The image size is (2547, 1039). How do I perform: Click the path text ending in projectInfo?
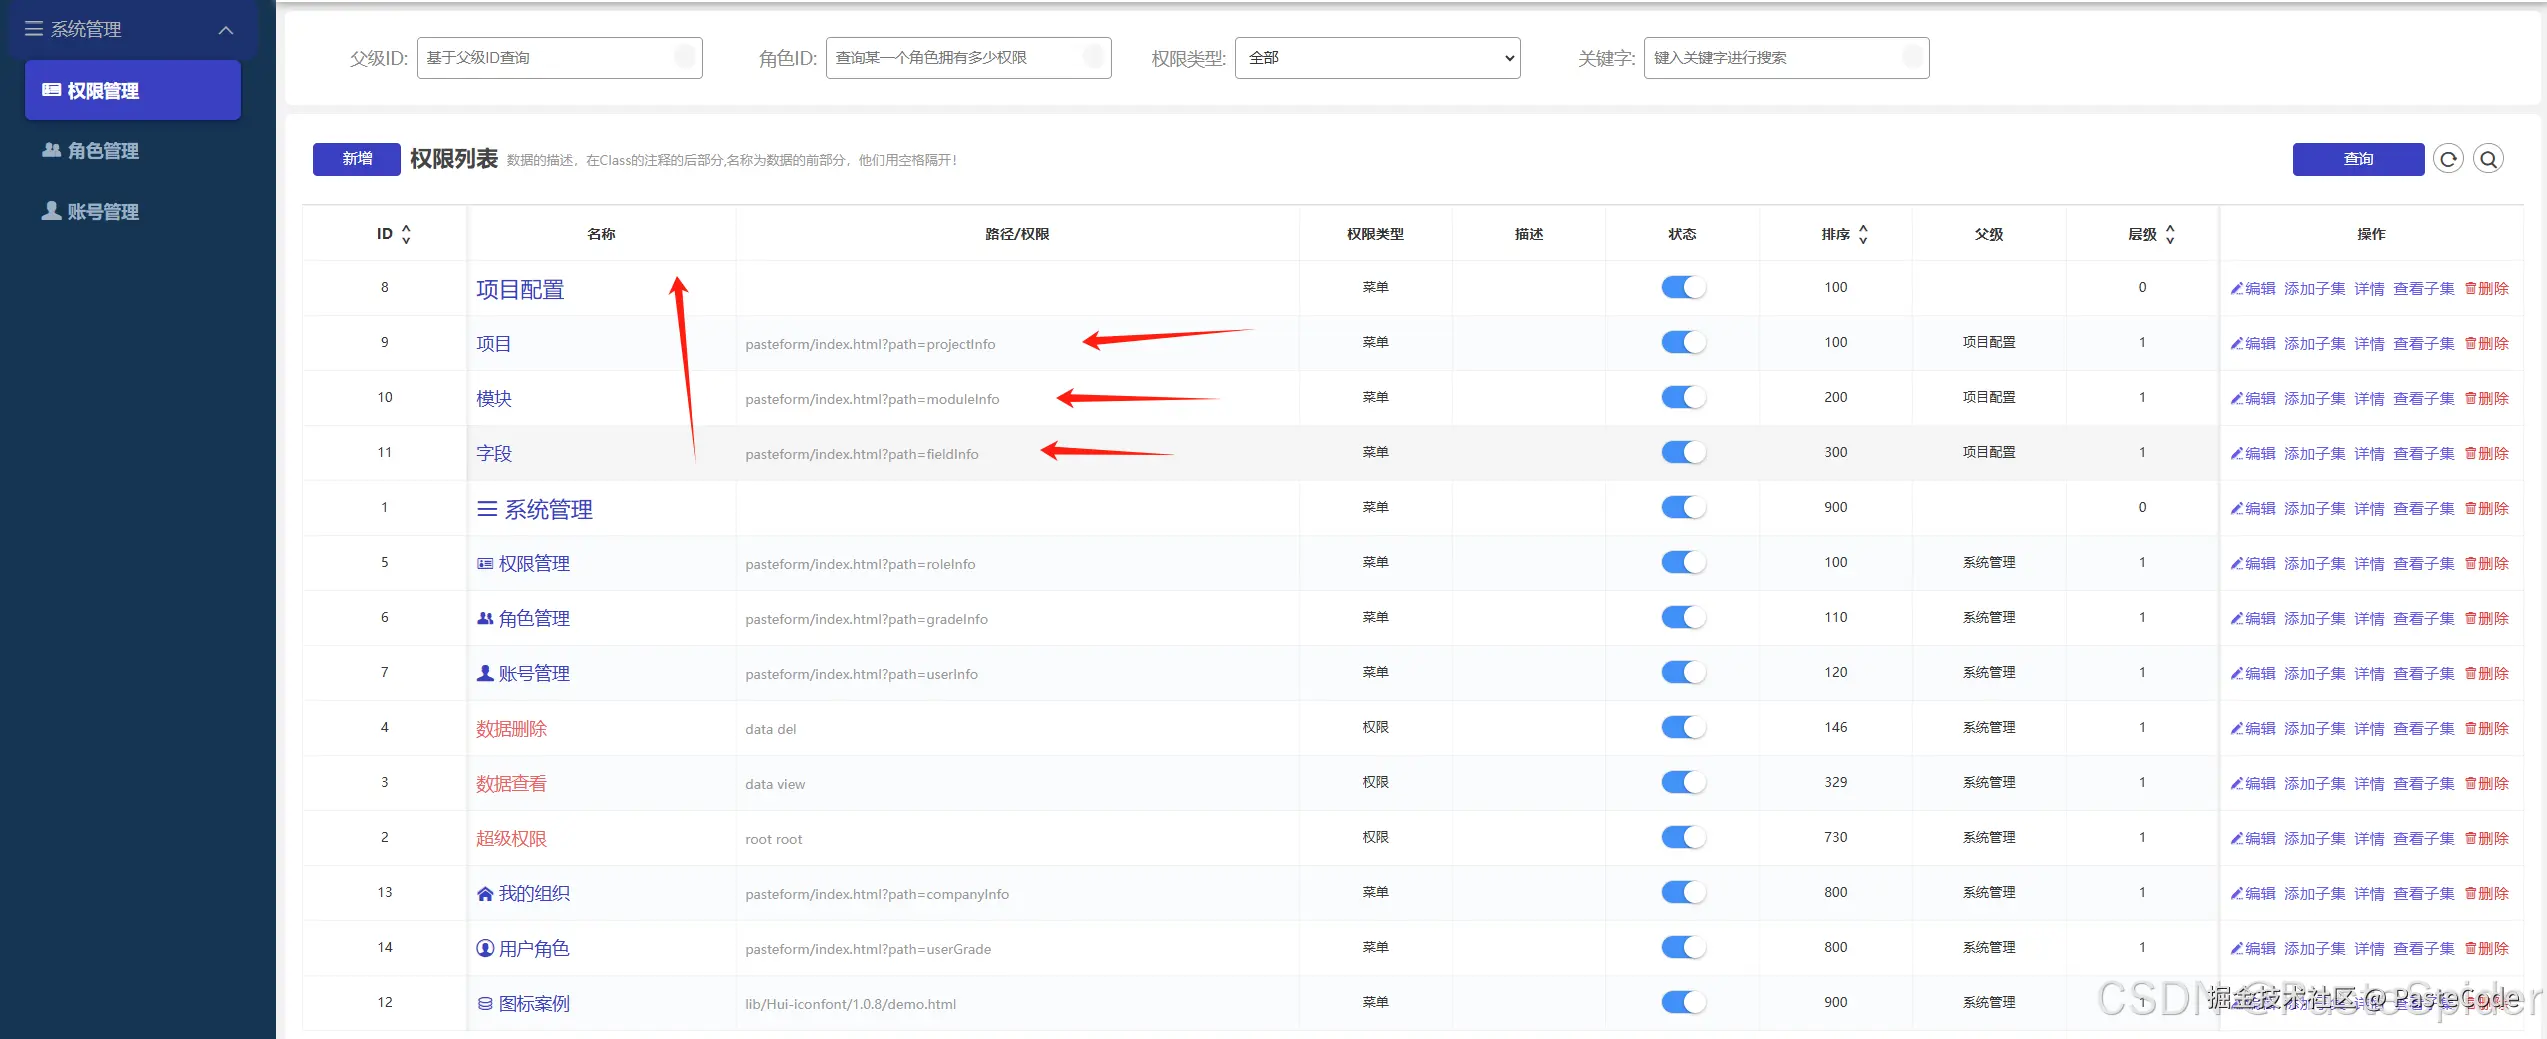coord(870,344)
